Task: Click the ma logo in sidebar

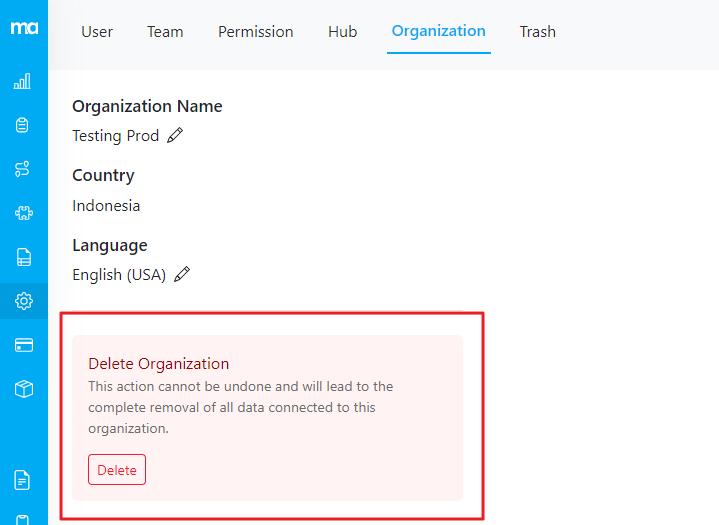Action: point(24,27)
